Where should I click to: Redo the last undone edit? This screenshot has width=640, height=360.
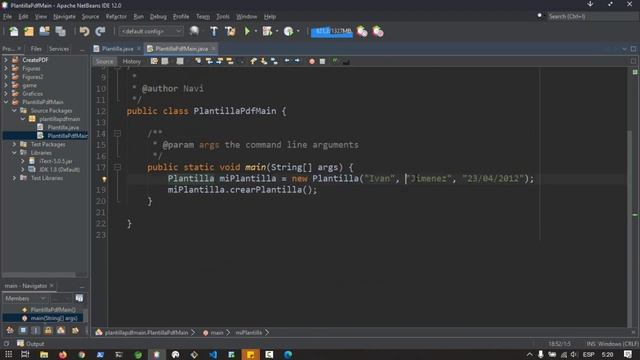tap(100, 31)
